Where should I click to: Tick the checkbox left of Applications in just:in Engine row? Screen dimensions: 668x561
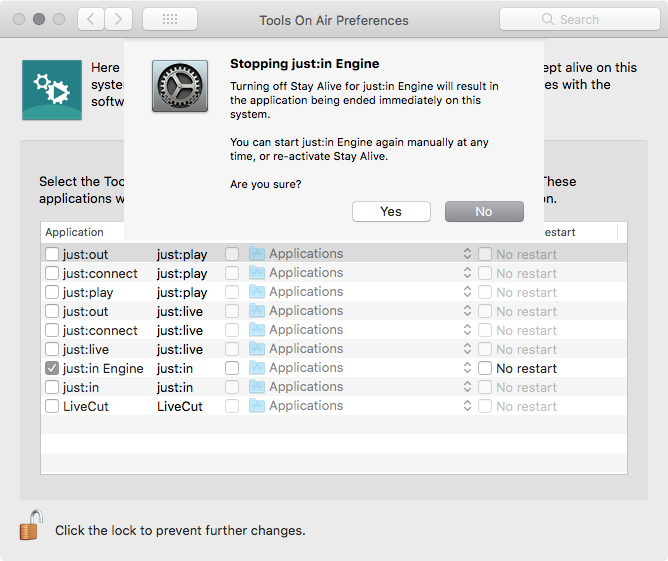pyautogui.click(x=232, y=368)
